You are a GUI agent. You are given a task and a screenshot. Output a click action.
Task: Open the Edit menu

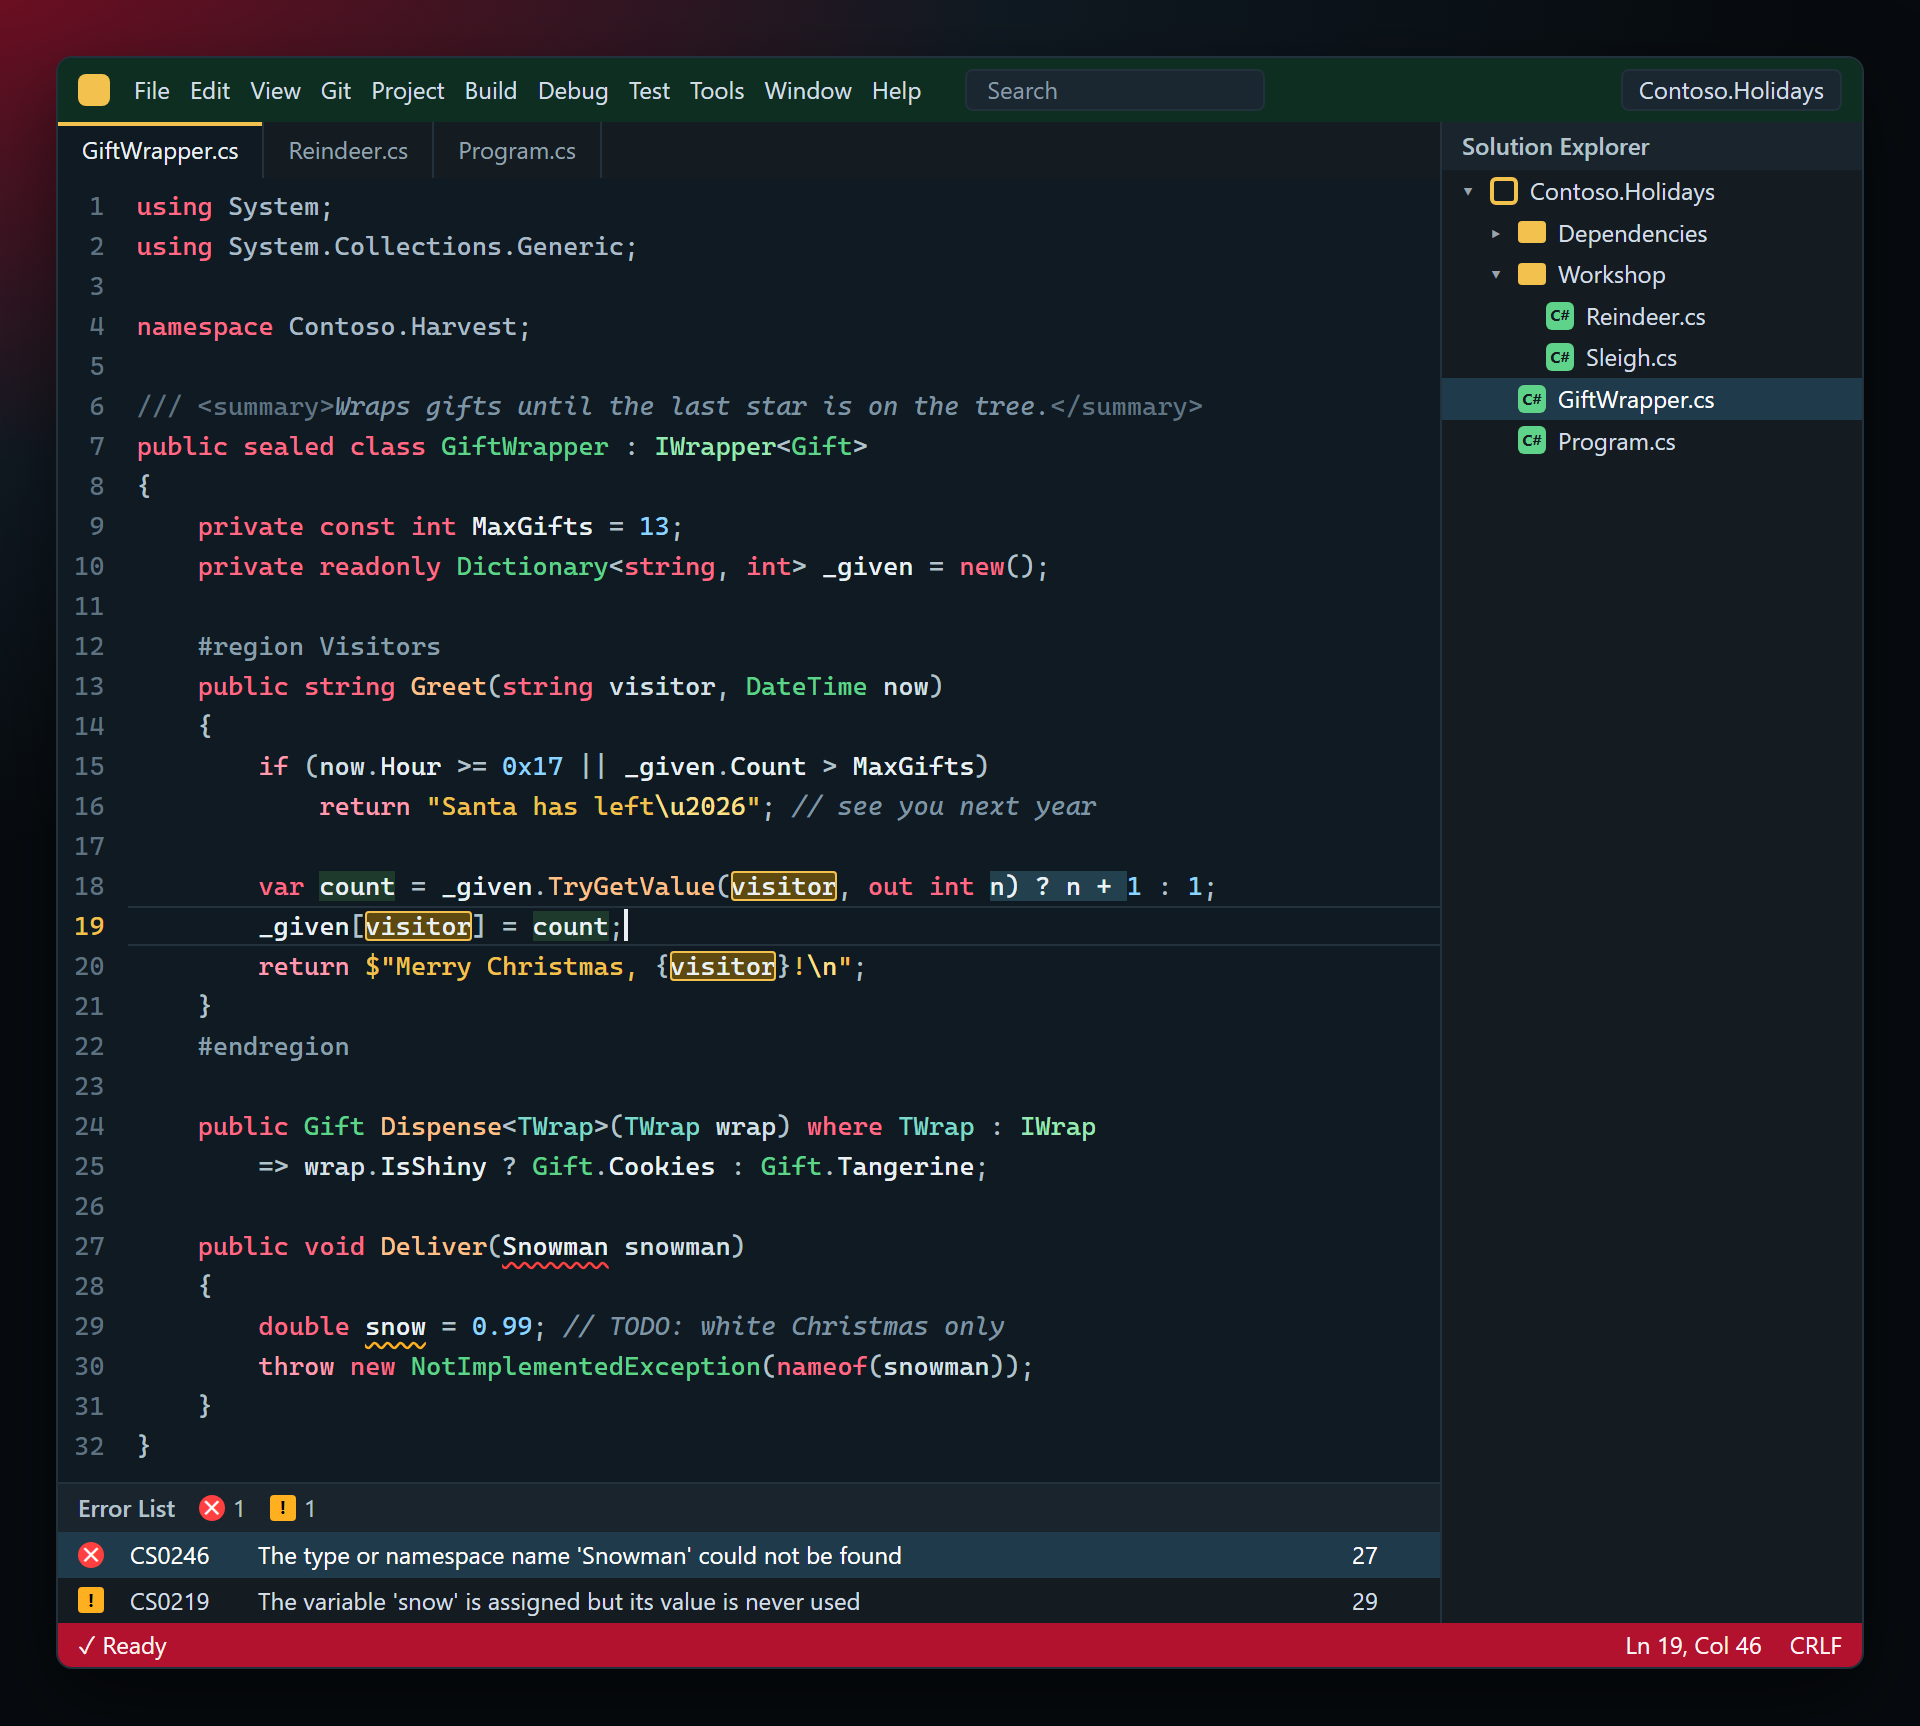click(x=210, y=91)
